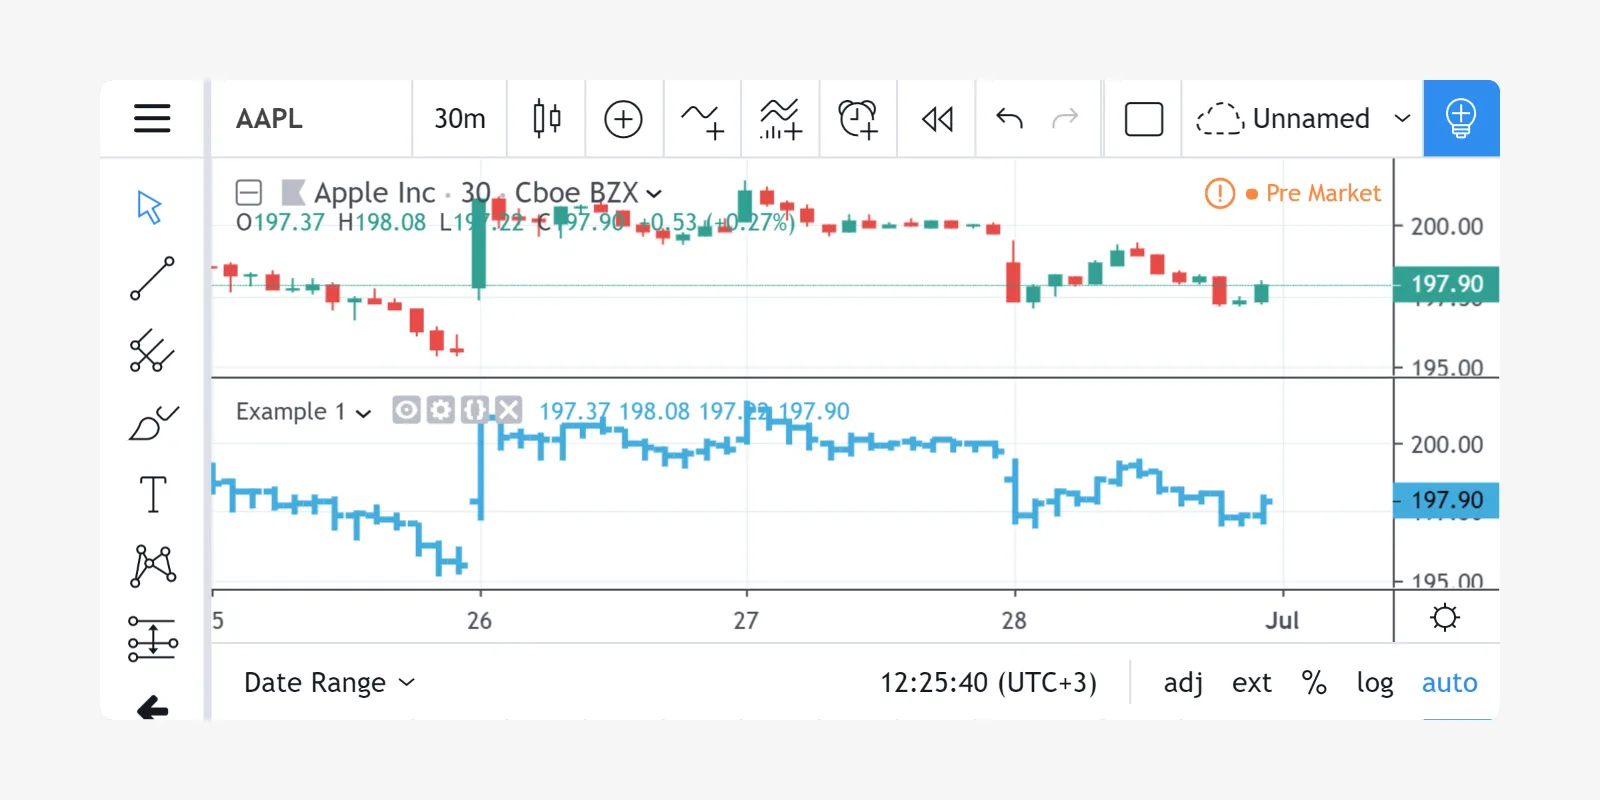
Task: Change the 30m interval
Action: pos(459,119)
